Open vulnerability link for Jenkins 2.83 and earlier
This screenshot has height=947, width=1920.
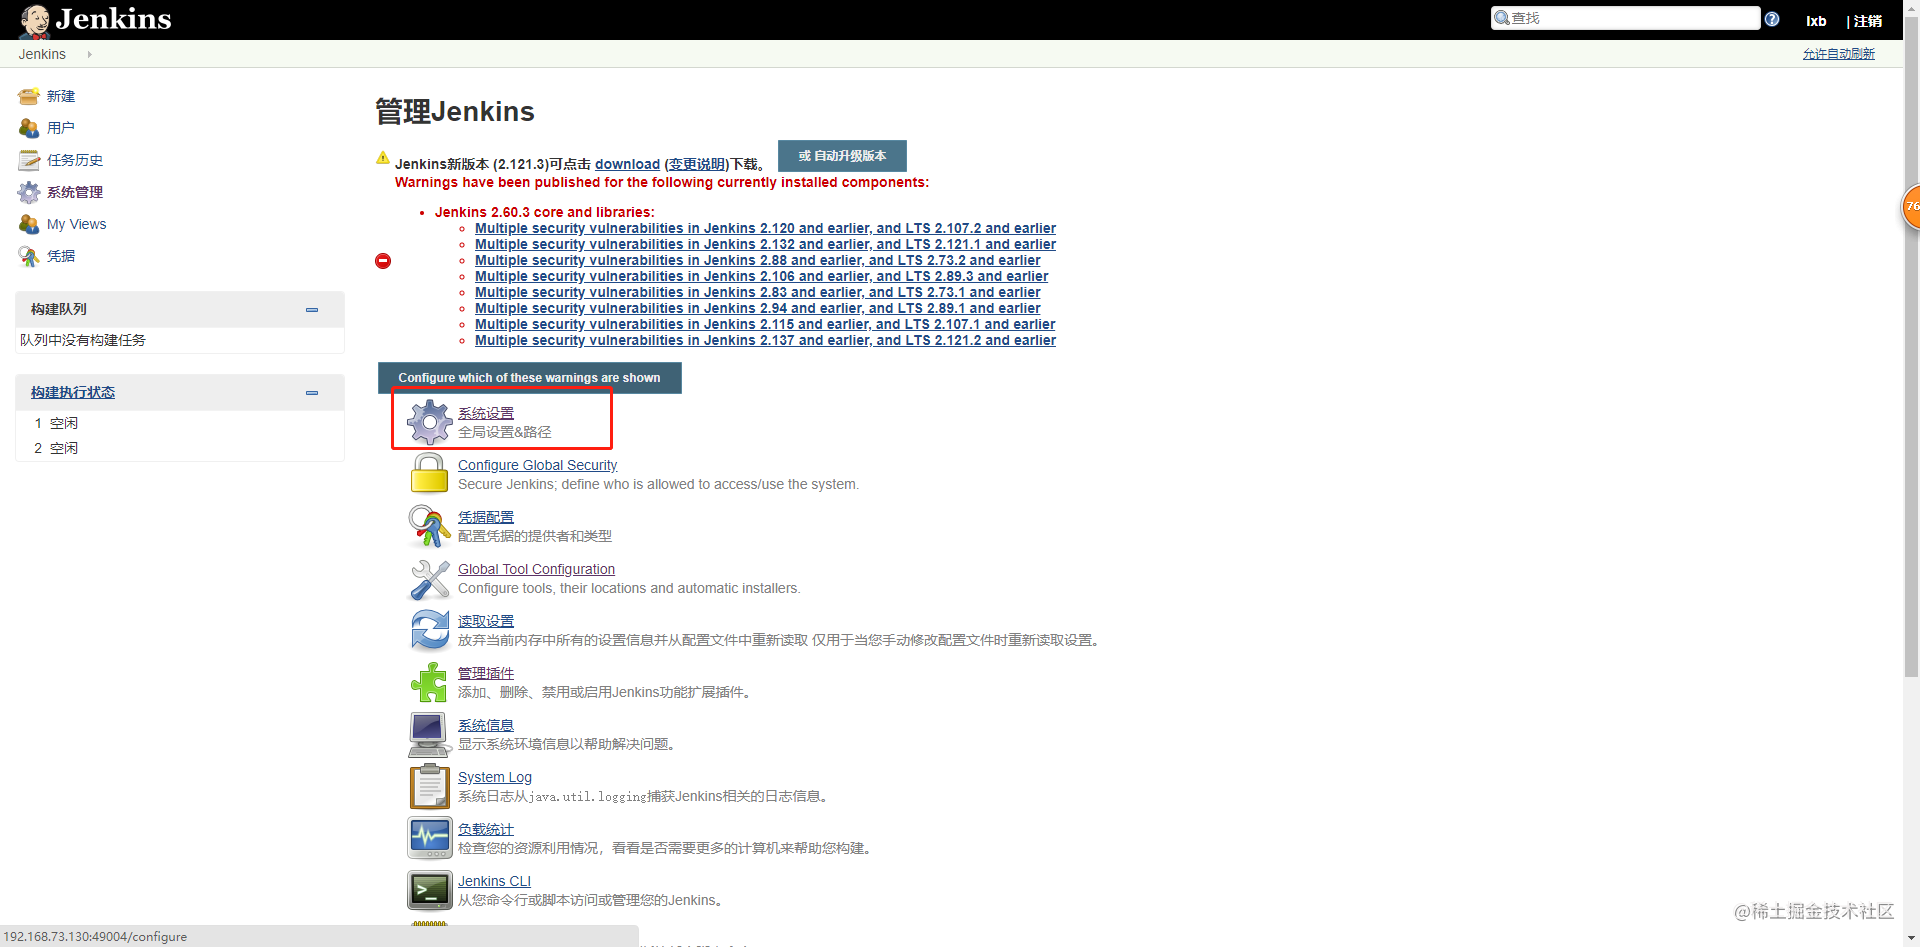click(x=758, y=292)
